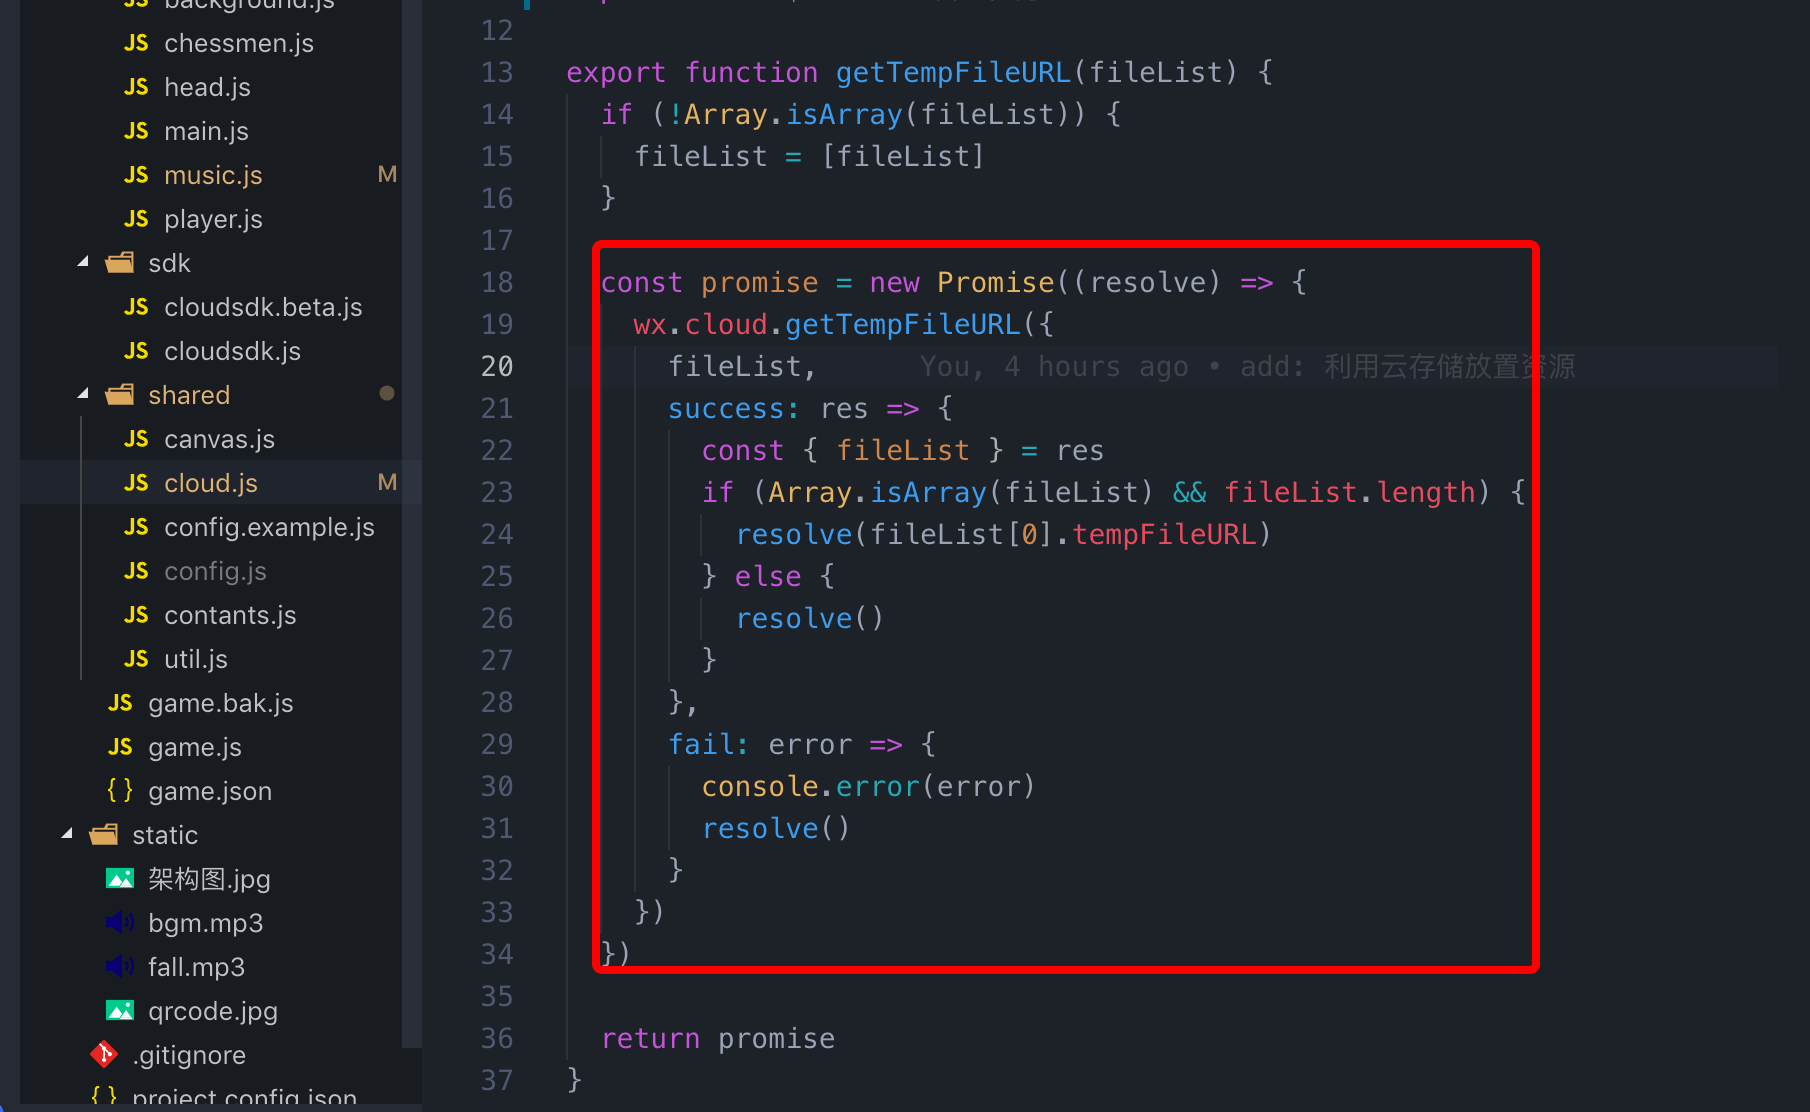Open main.js file
Image resolution: width=1810 pixels, height=1112 pixels.
[x=206, y=131]
